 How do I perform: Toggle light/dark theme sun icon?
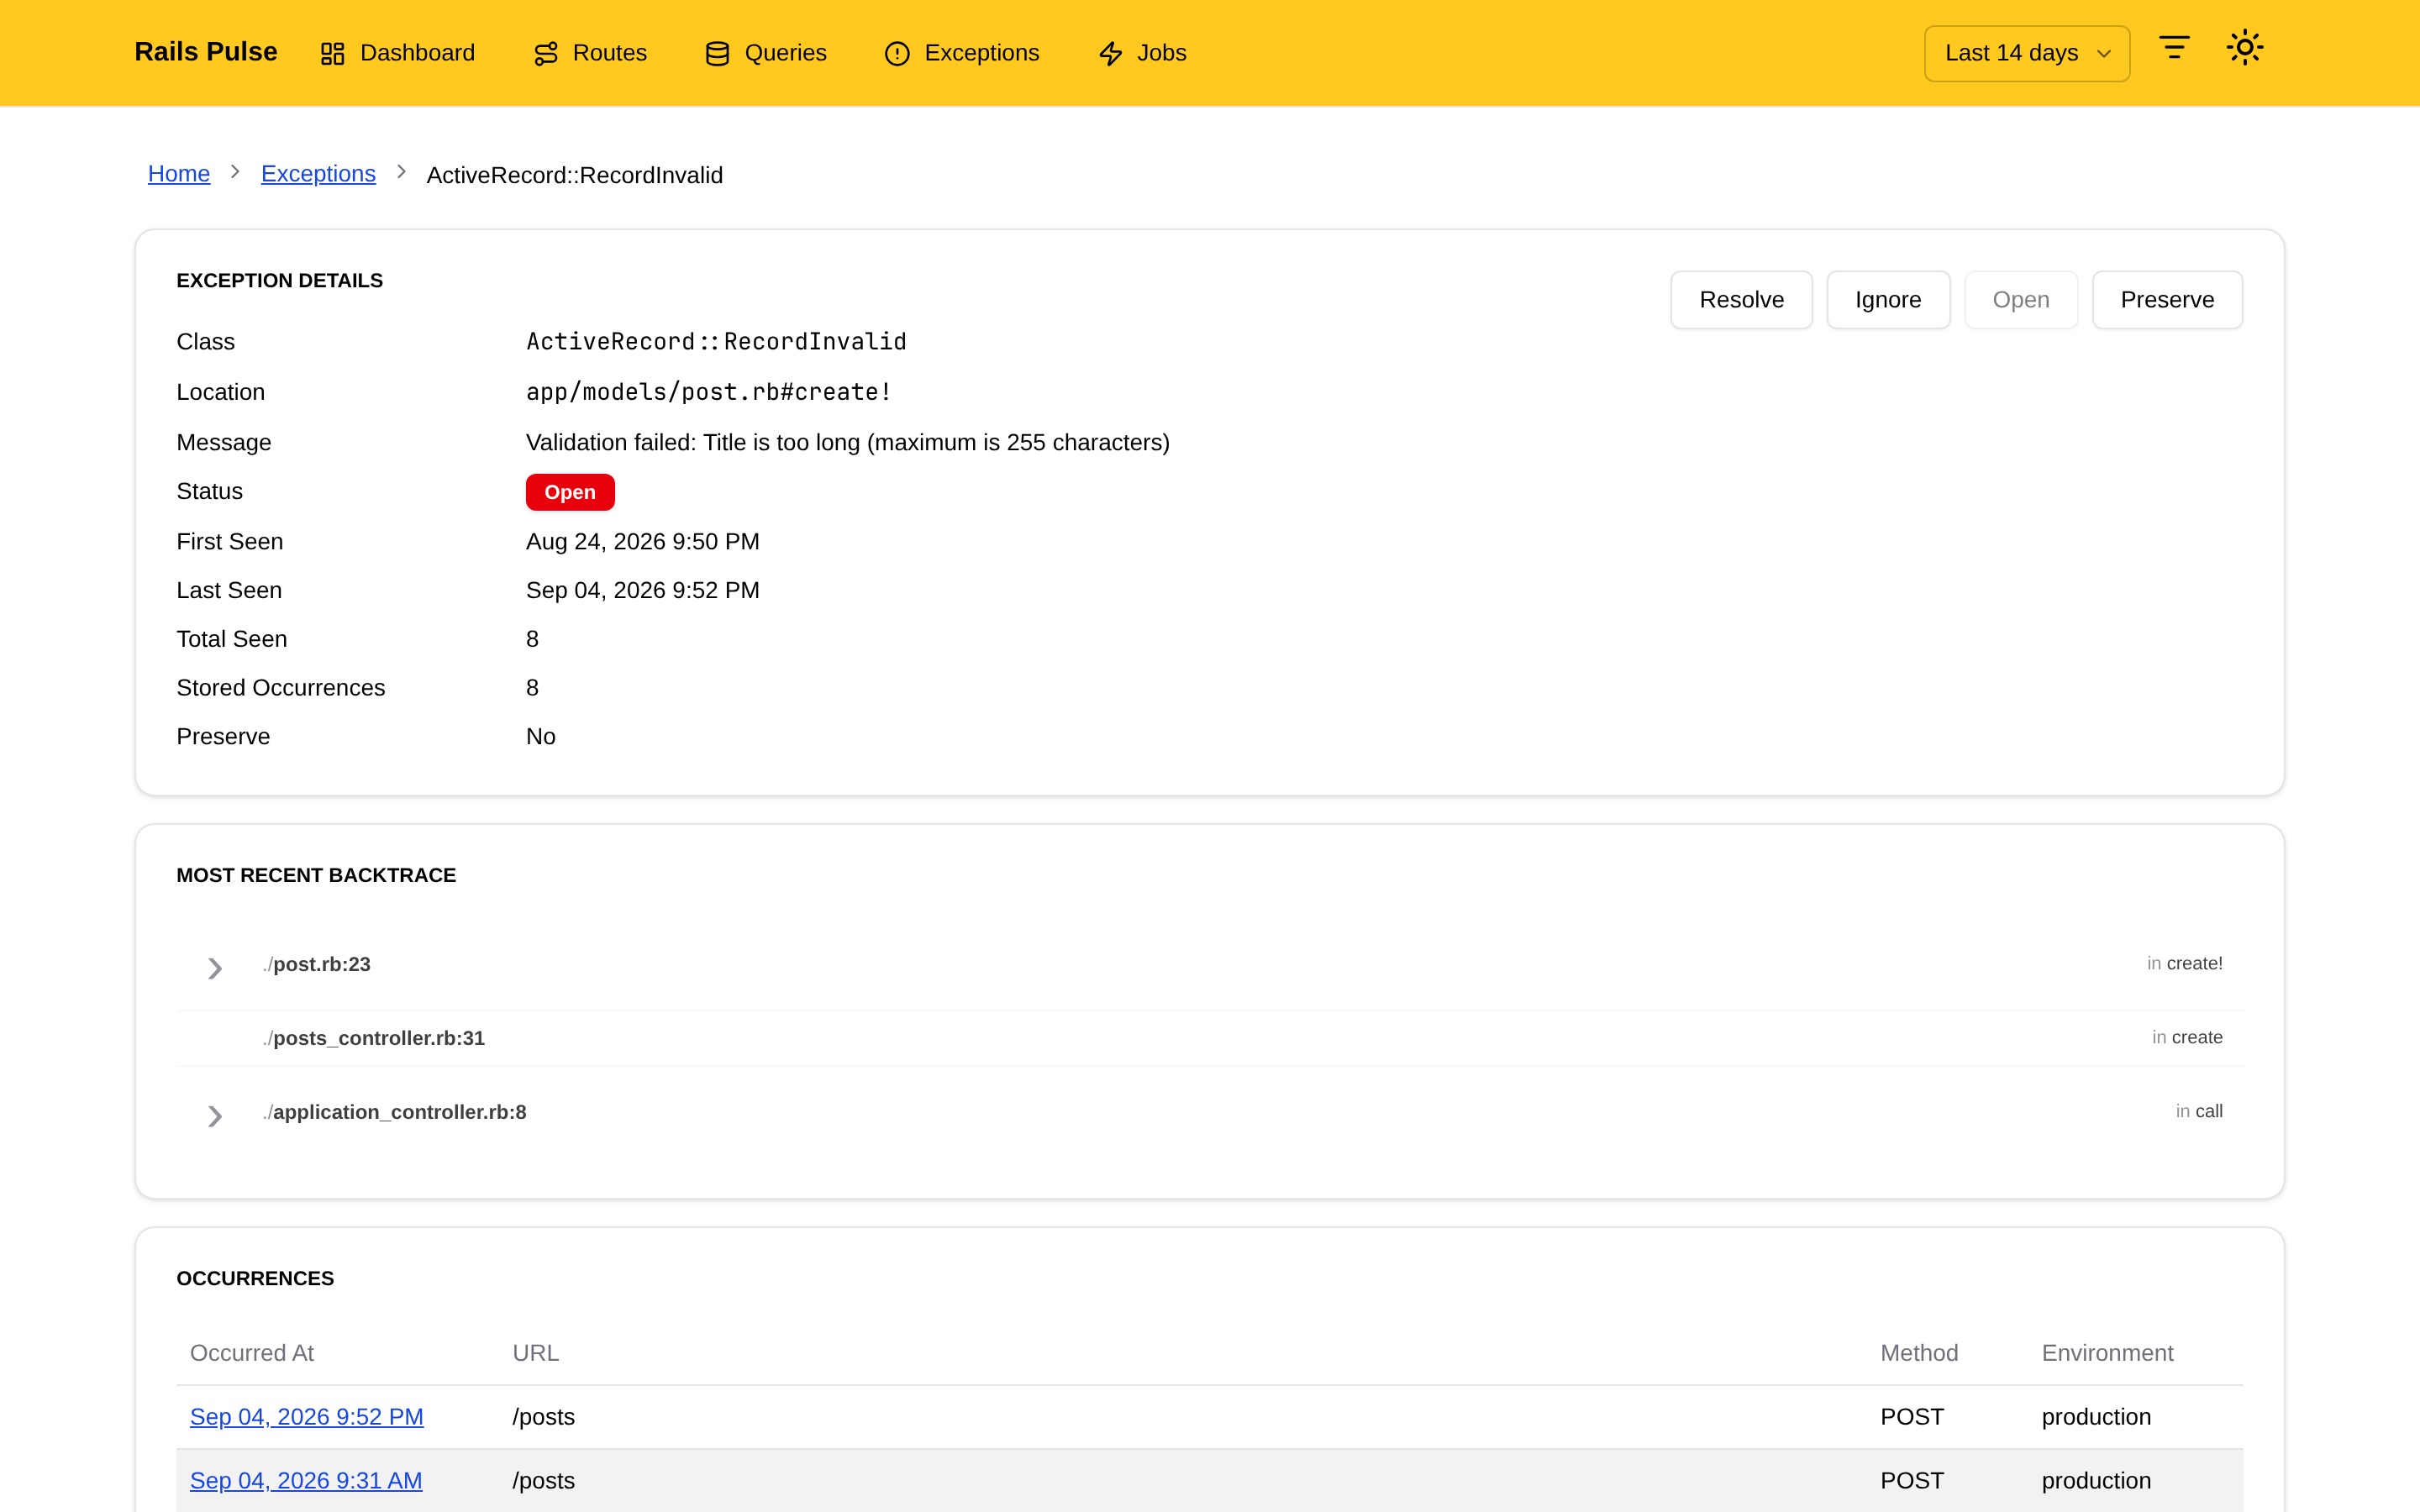tap(2245, 48)
